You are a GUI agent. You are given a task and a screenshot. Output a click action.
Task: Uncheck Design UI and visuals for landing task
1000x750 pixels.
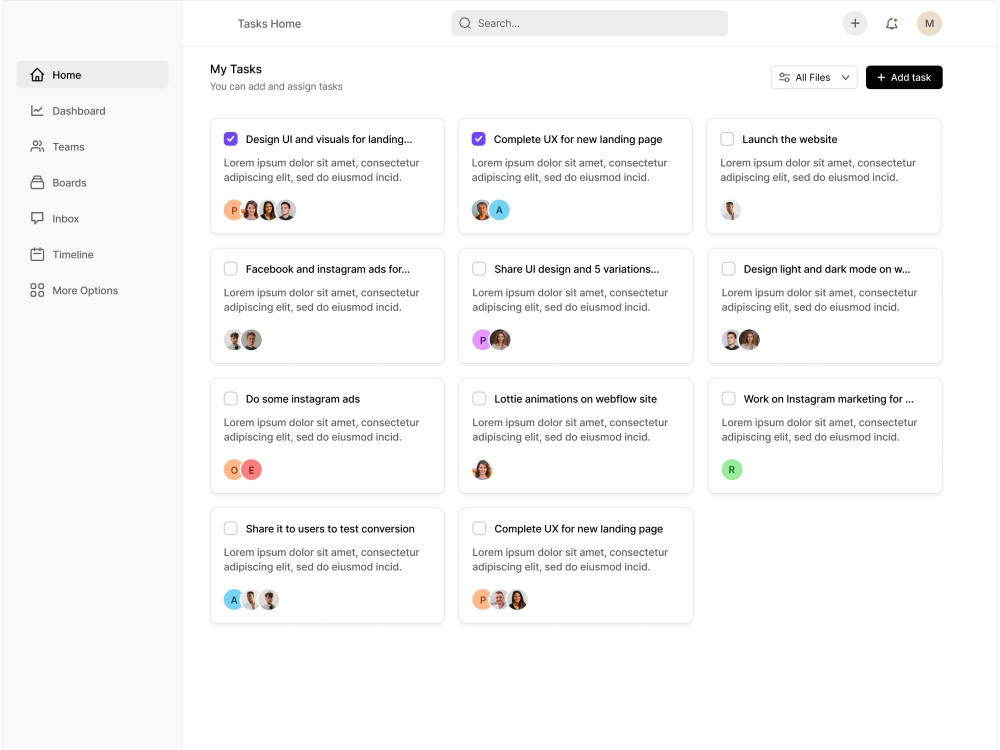click(231, 139)
